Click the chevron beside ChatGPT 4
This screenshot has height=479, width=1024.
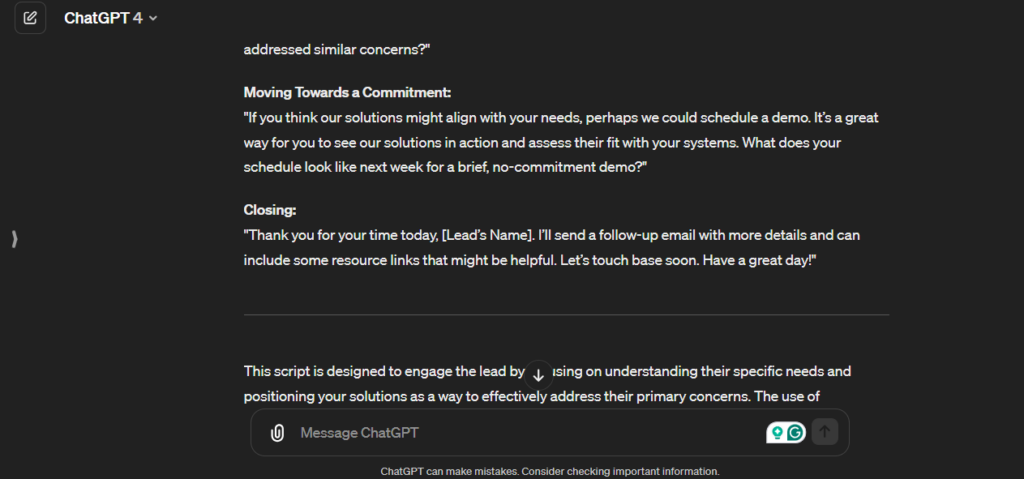[x=153, y=19]
